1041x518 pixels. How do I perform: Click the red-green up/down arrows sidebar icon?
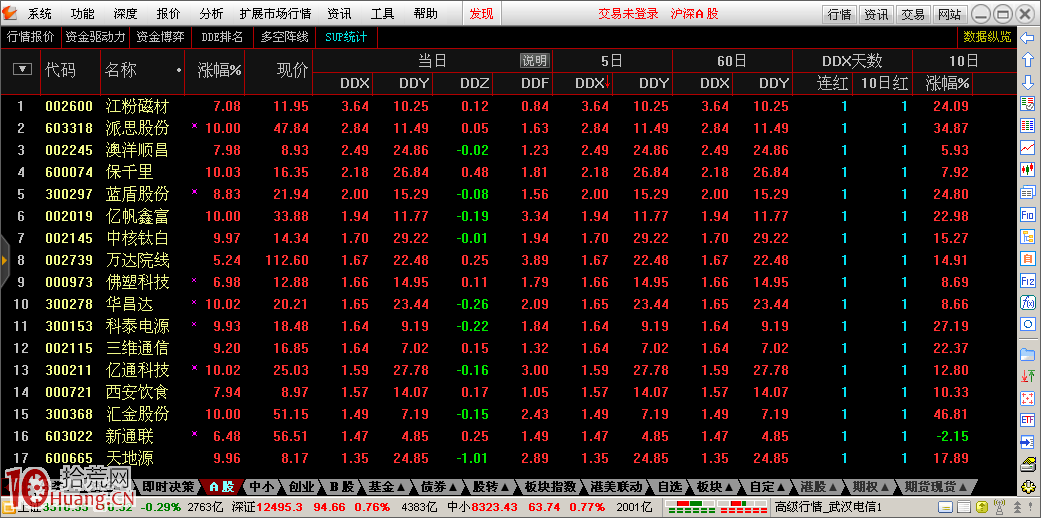pyautogui.click(x=1028, y=376)
